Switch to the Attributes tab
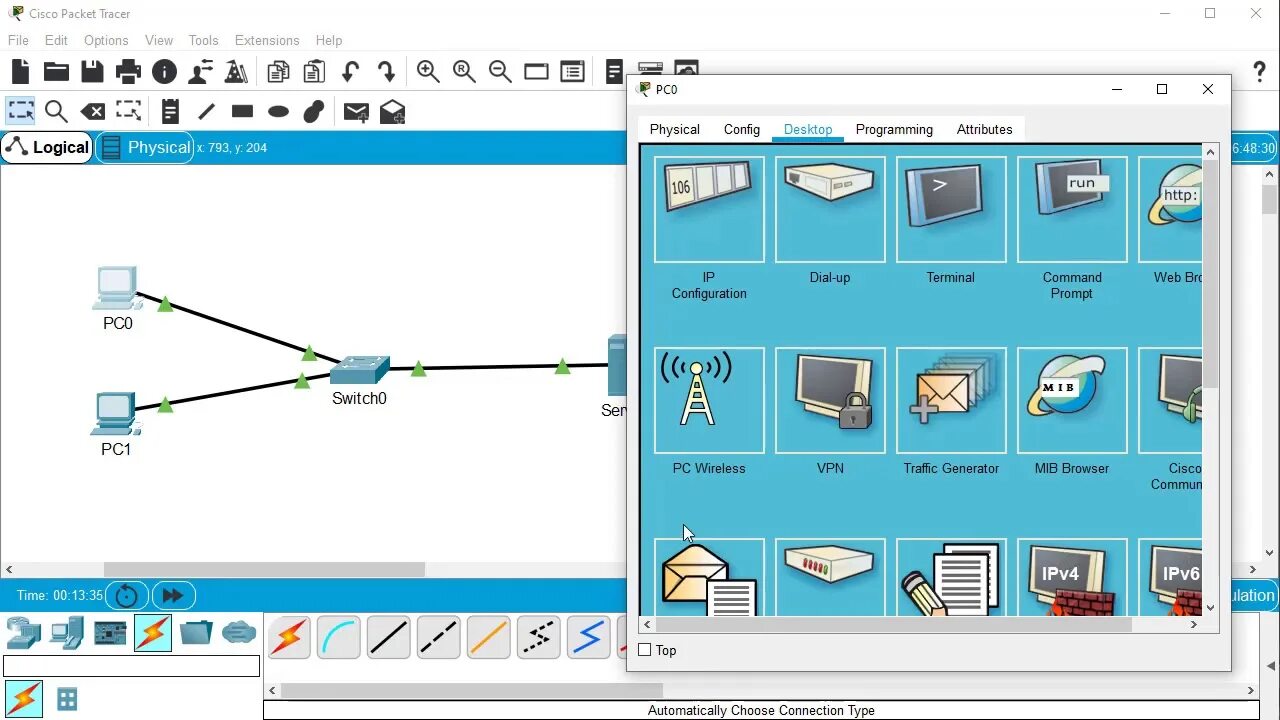 pos(984,129)
